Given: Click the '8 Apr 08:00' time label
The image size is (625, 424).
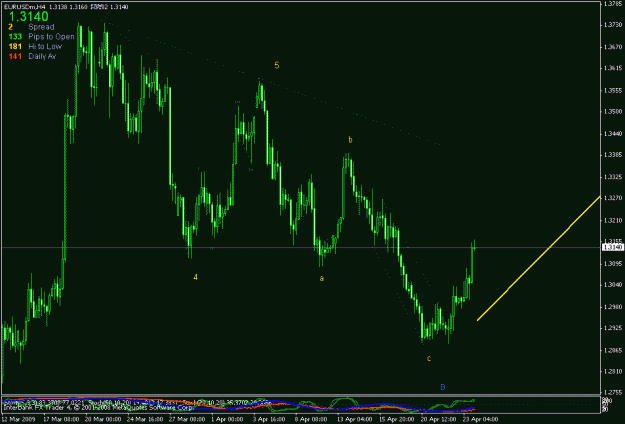Looking at the screenshot, I should click(x=311, y=420).
